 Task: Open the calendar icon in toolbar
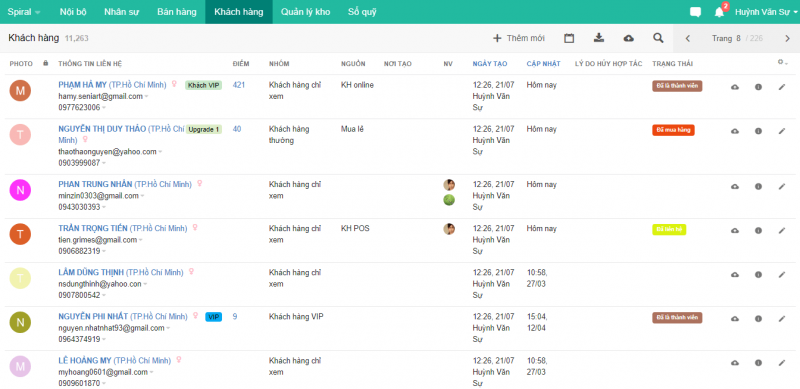click(569, 38)
